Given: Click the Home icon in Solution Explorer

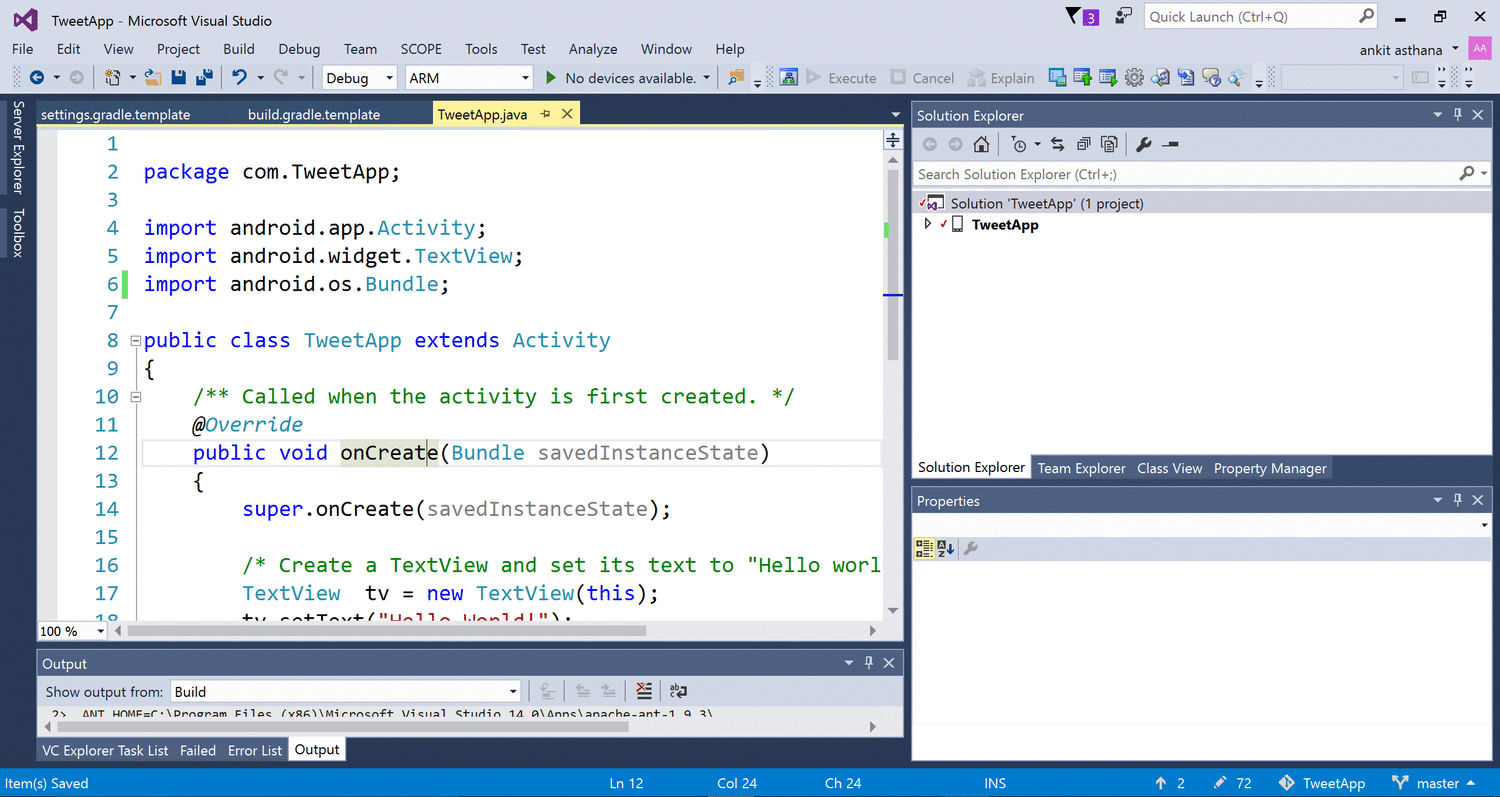Looking at the screenshot, I should tap(981, 145).
